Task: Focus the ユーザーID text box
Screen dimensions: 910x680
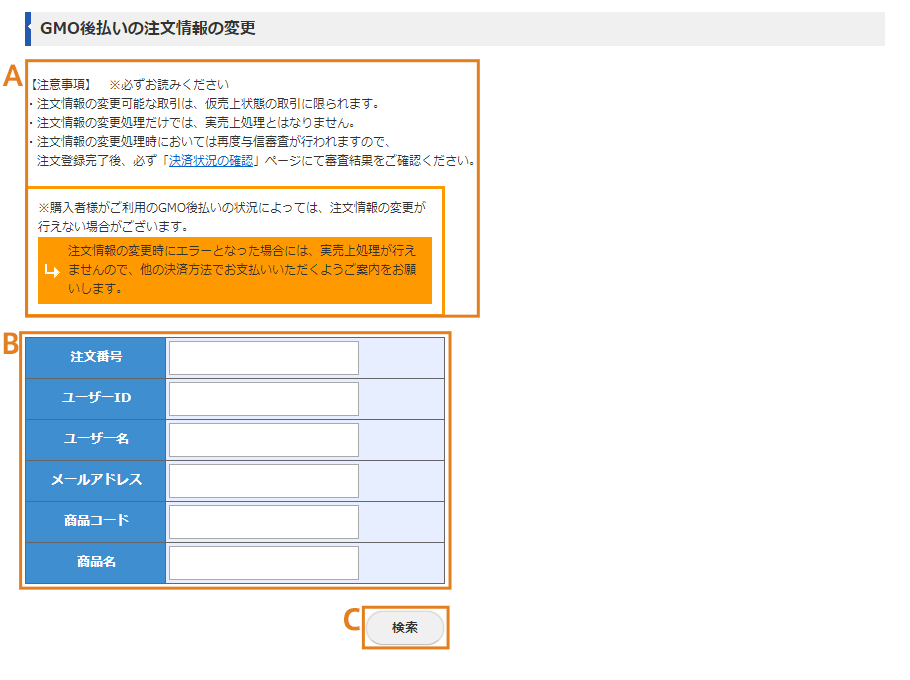Action: click(263, 399)
